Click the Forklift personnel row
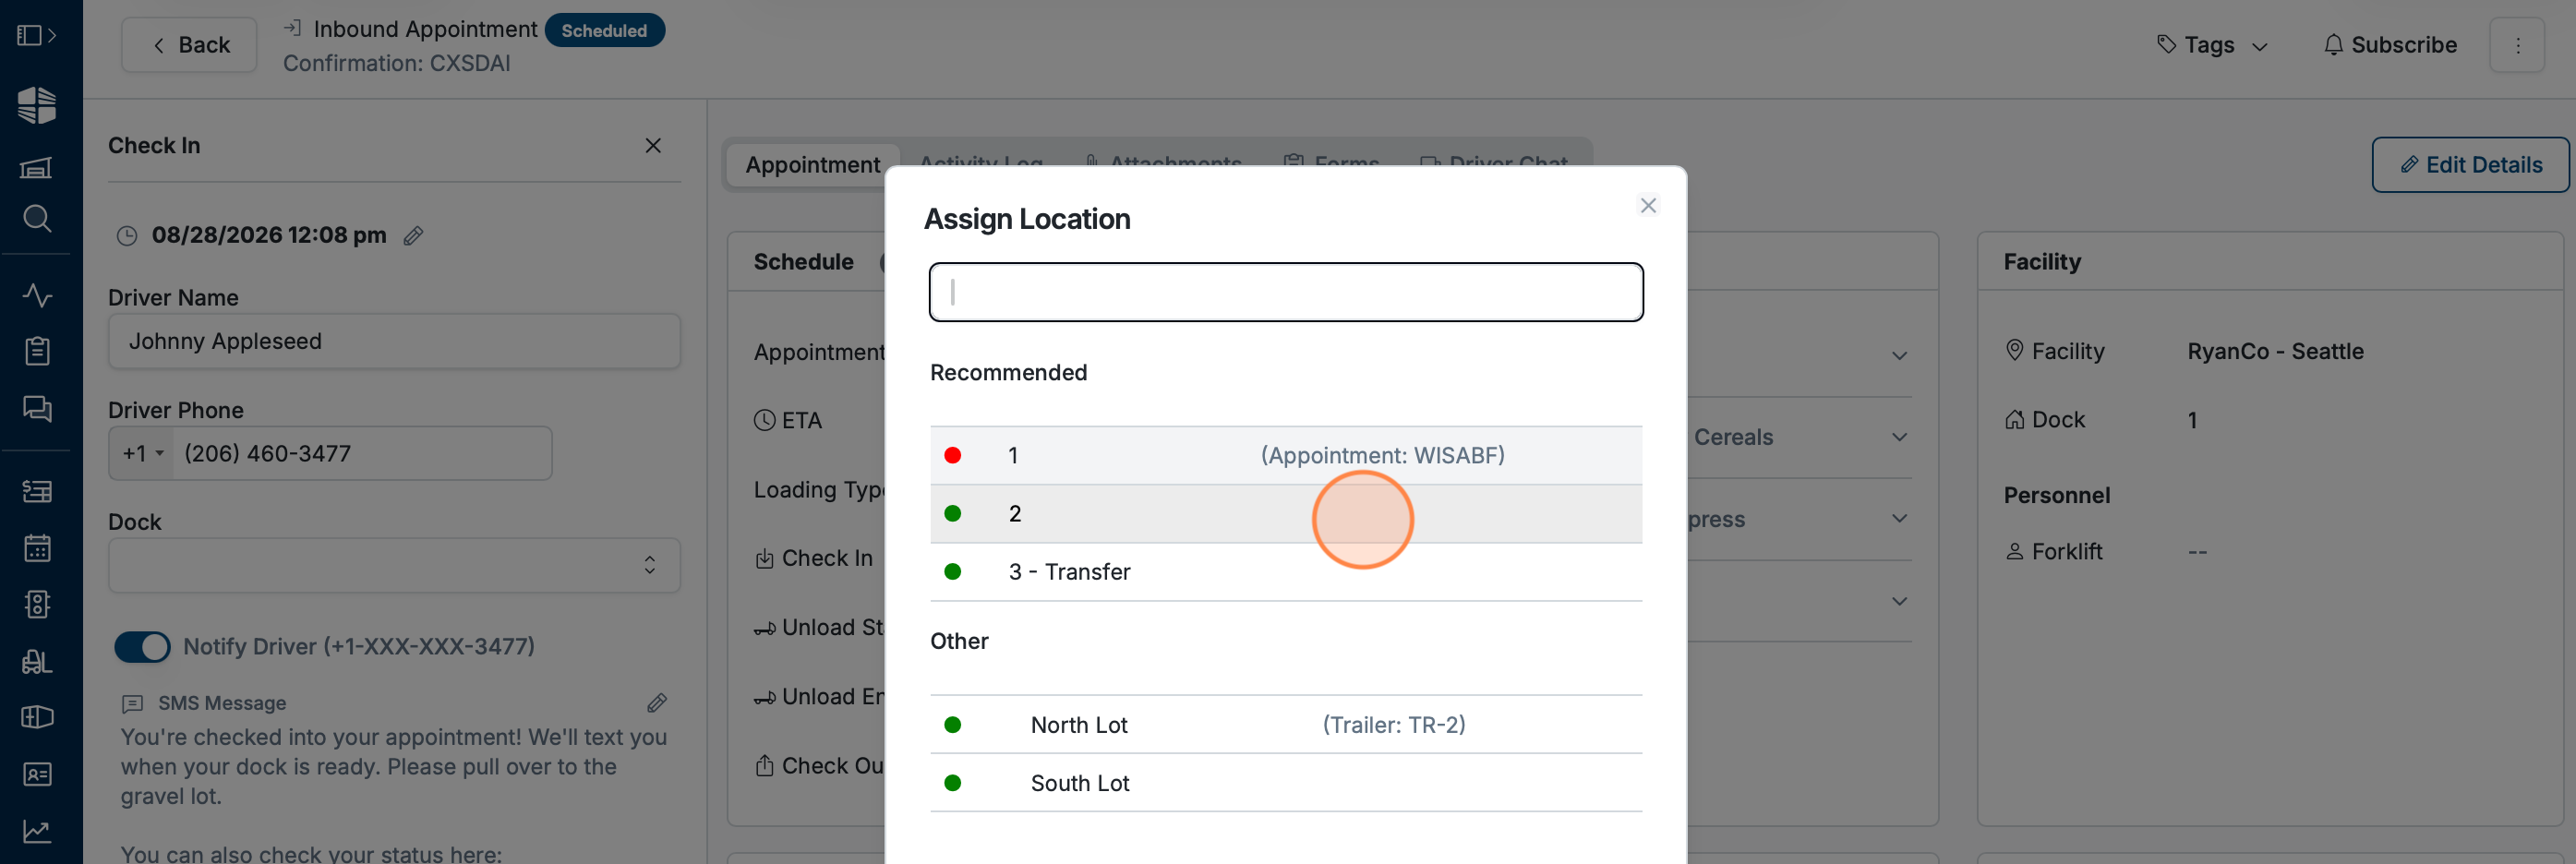Image resolution: width=2576 pixels, height=864 pixels. (2104, 552)
